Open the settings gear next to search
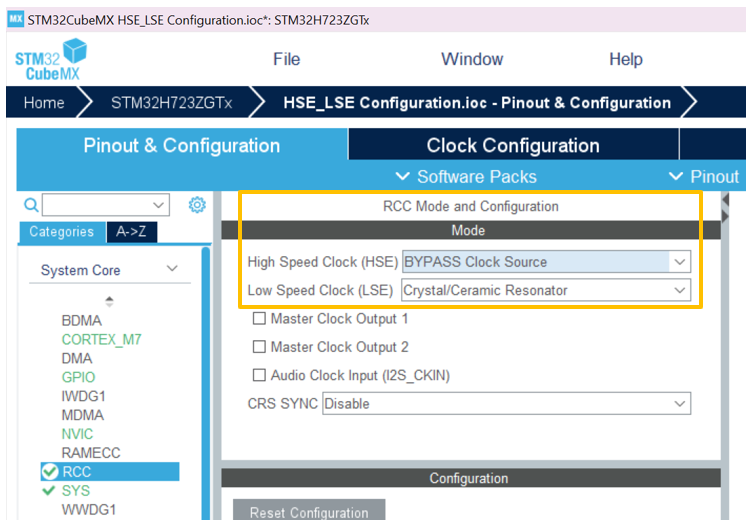753x531 pixels. point(197,205)
